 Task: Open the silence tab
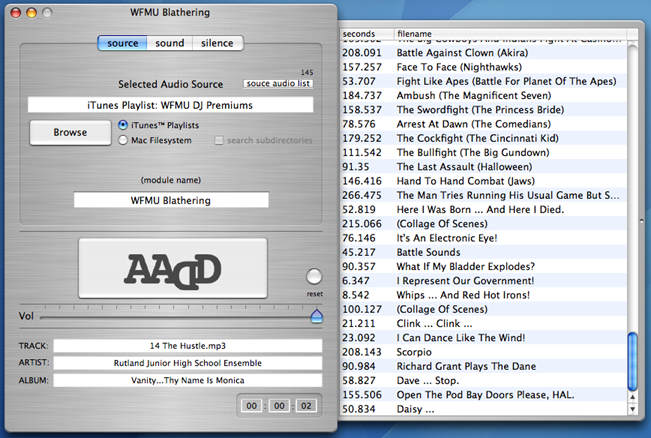pos(217,43)
